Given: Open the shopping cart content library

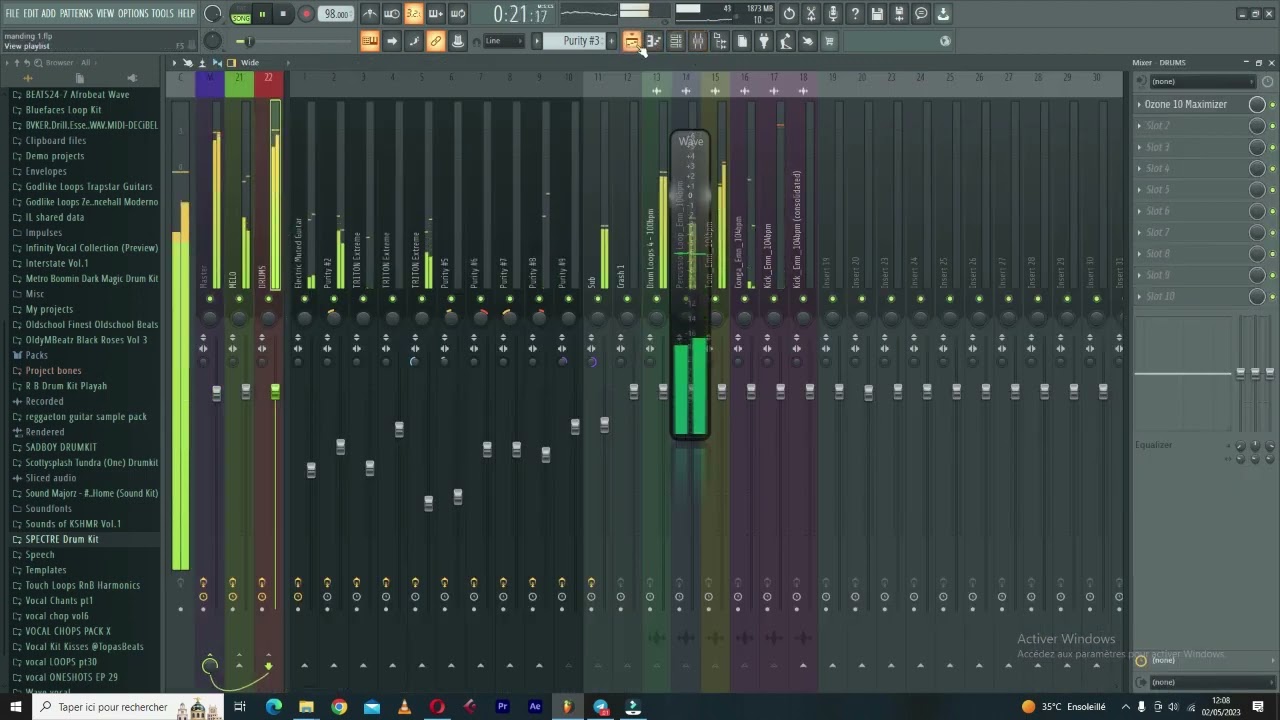Looking at the screenshot, I should coord(829,41).
